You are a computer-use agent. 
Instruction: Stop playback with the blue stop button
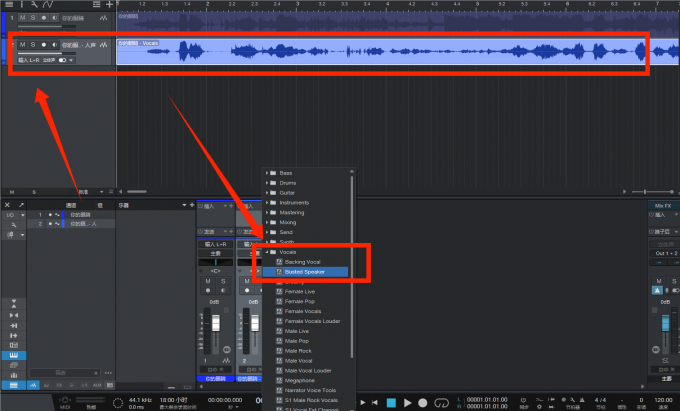(391, 403)
